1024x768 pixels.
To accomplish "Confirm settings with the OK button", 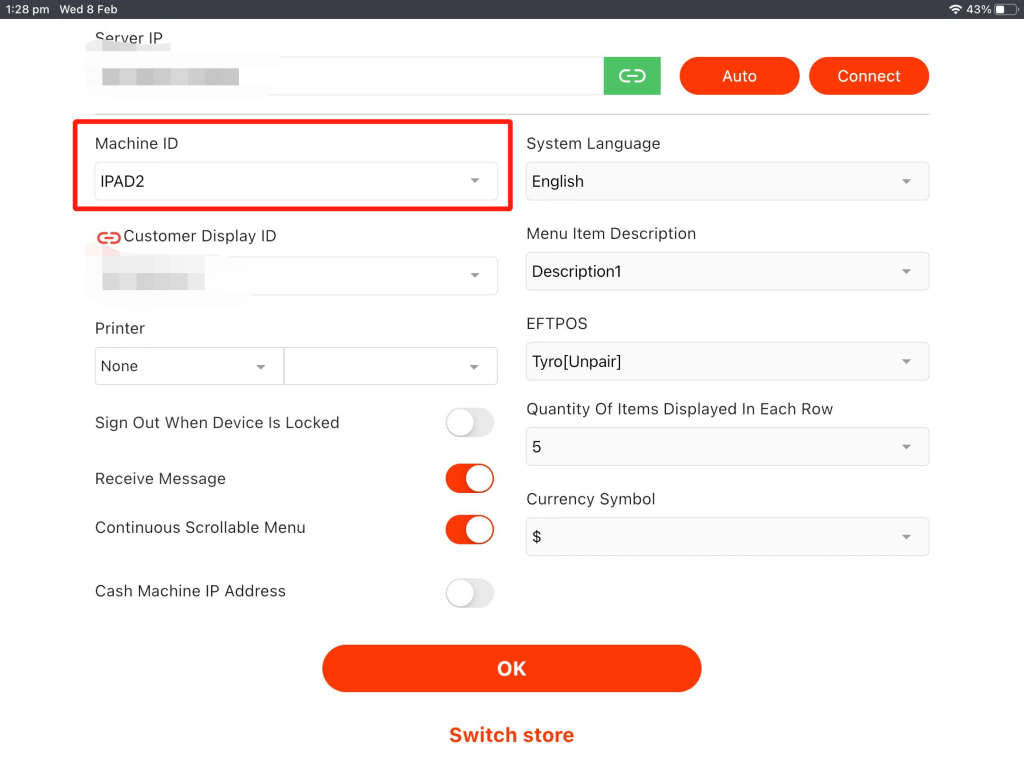I will (511, 668).
